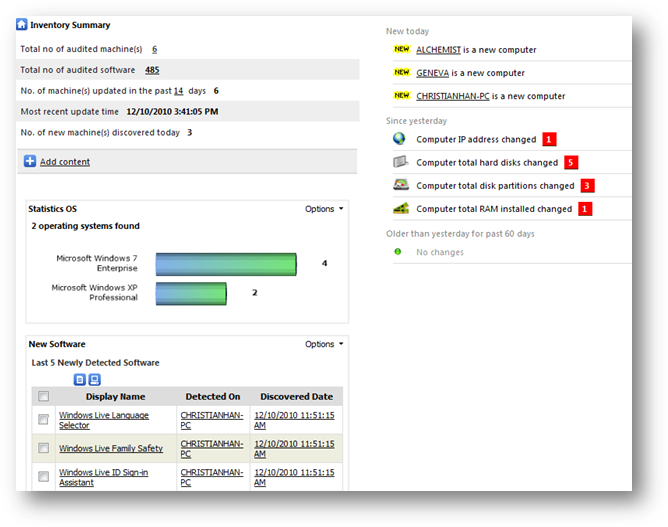This screenshot has height=527, width=668.
Task: Click the 'No changes' text
Action: pos(440,252)
